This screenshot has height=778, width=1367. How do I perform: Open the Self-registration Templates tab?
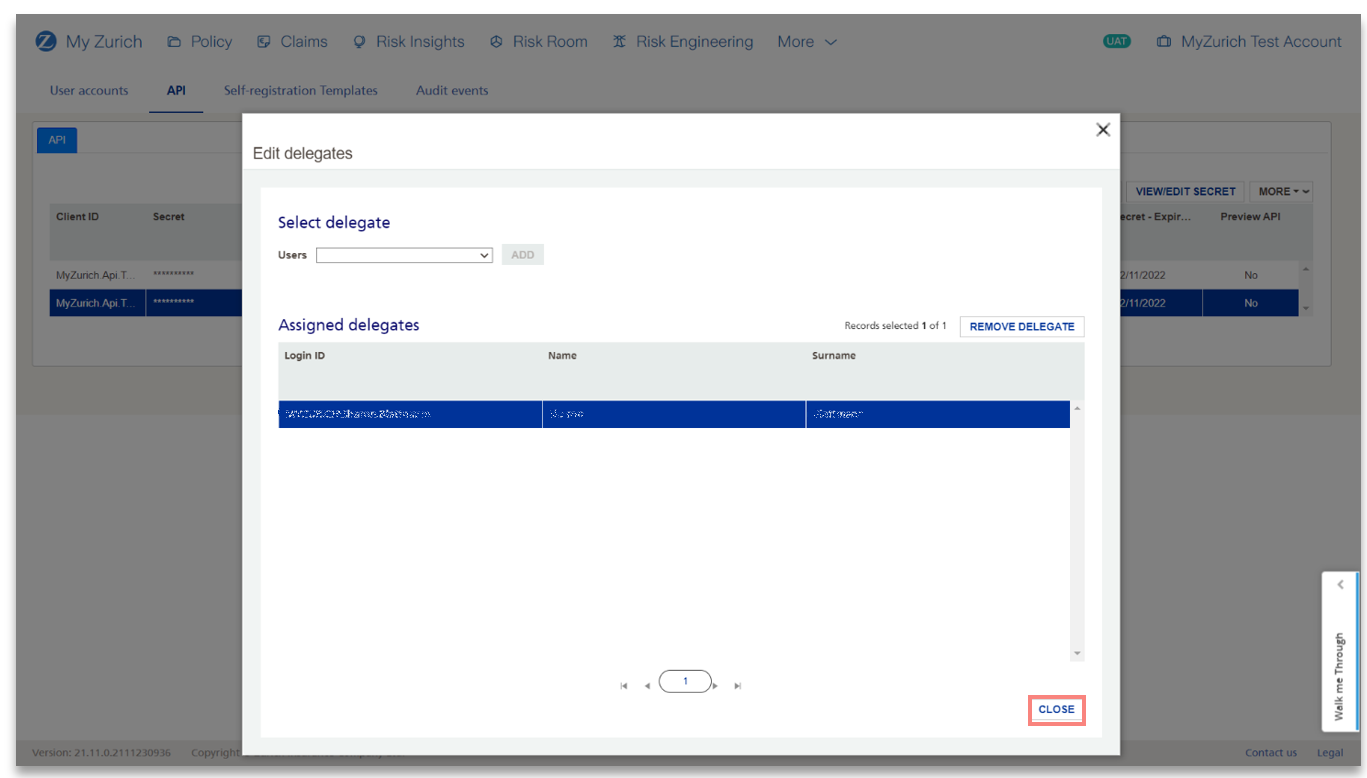301,90
